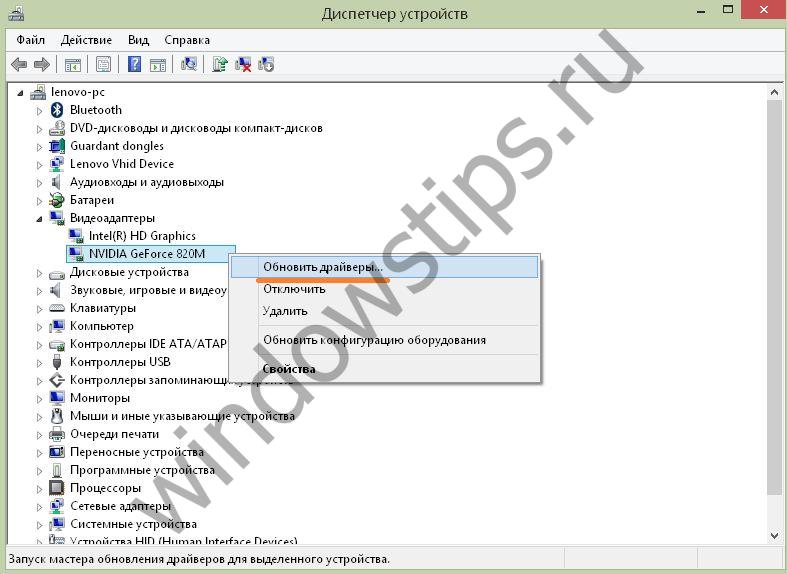Expand the Компьютер category arrow

39,327
